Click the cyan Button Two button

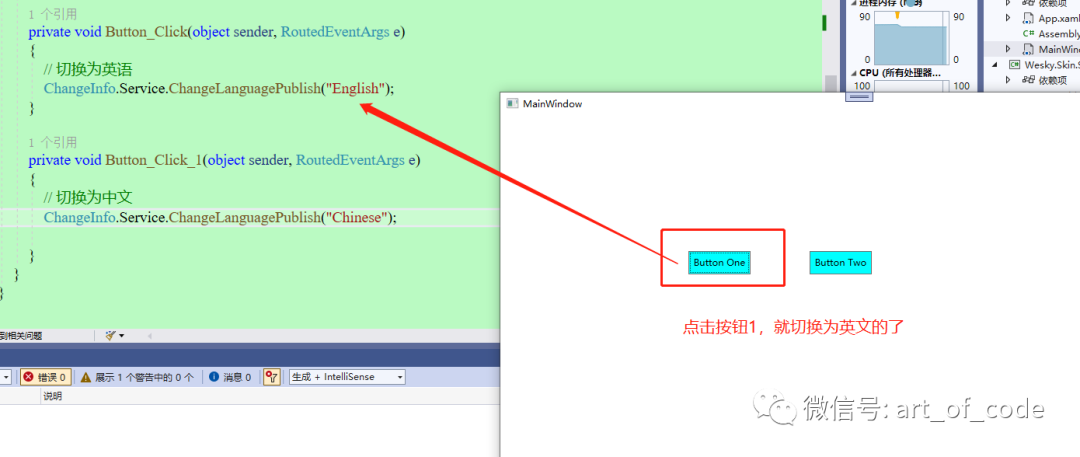coord(840,263)
